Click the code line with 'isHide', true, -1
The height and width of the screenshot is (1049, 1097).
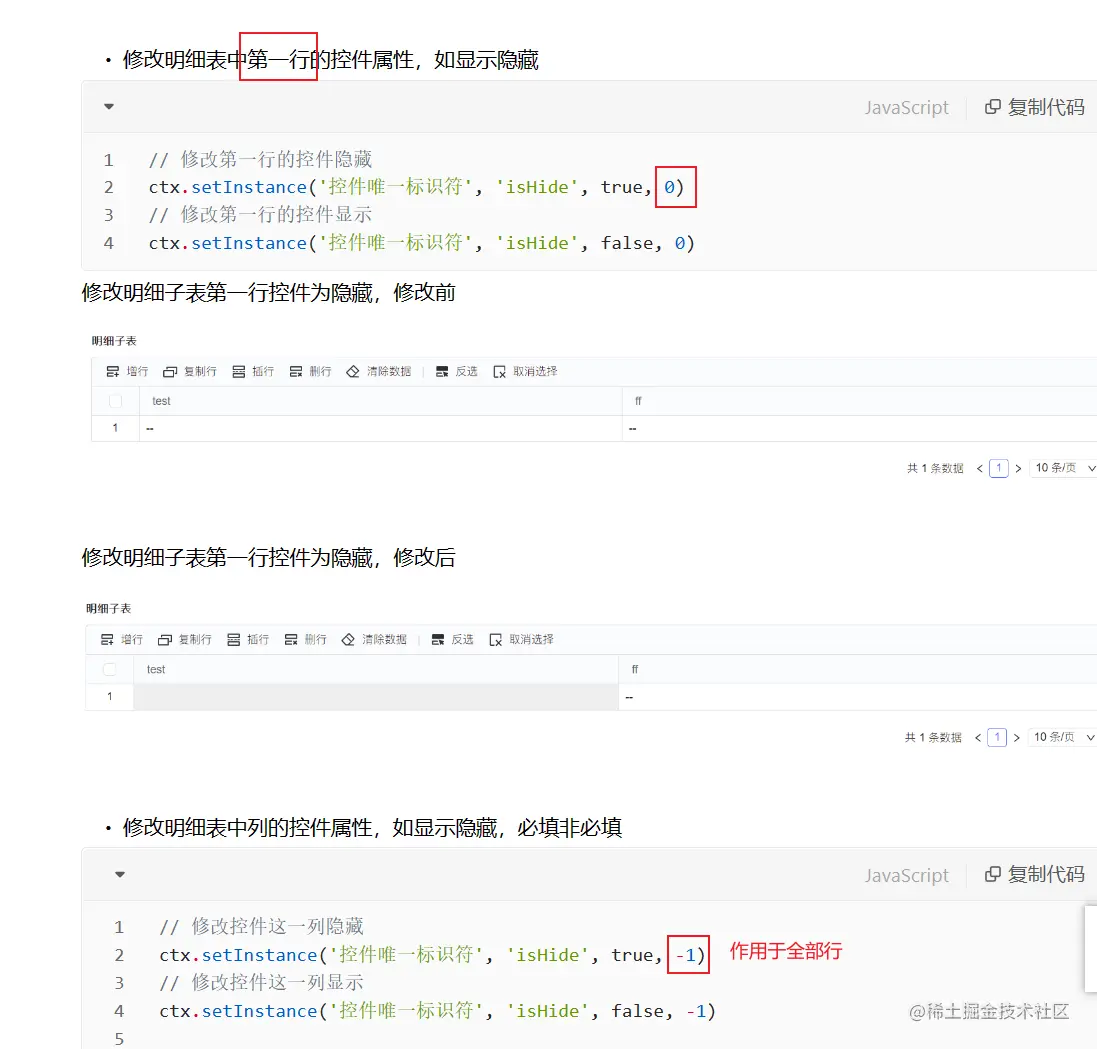click(x=432, y=955)
